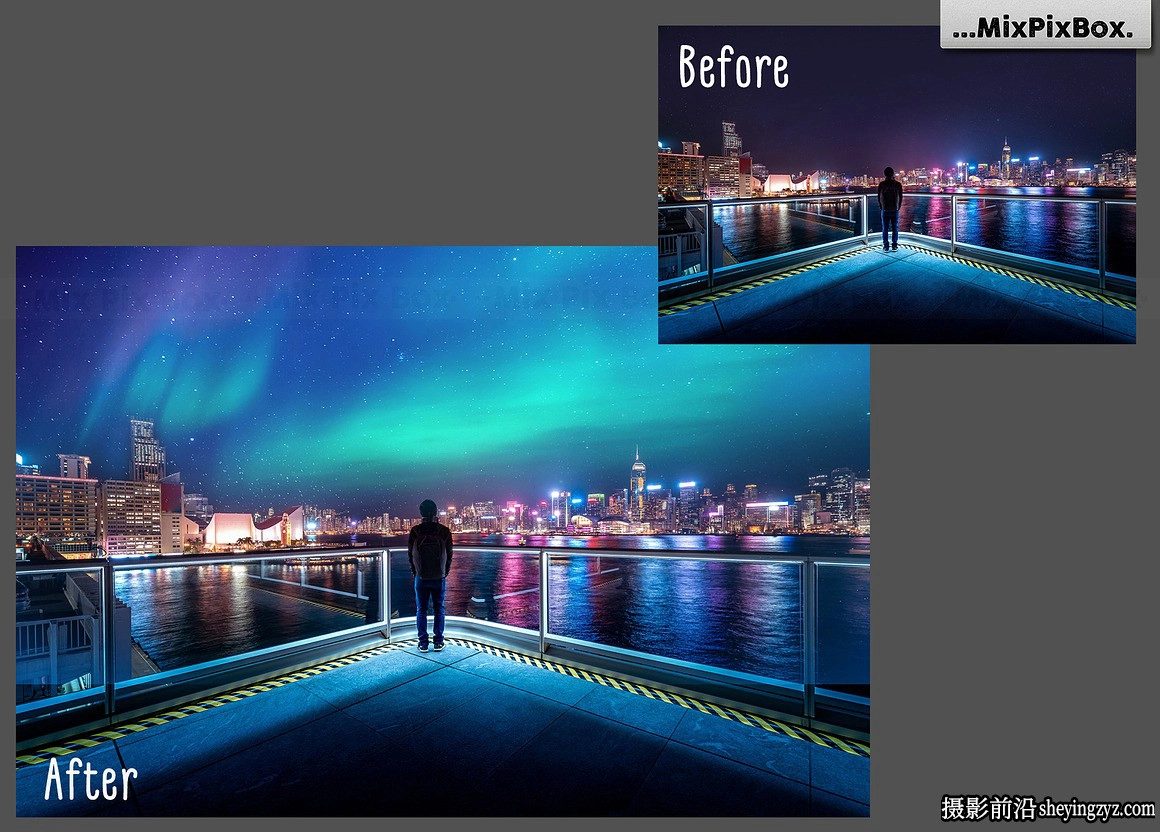This screenshot has width=1160, height=832.
Task: Click the 'Before' label text
Action: (733, 67)
